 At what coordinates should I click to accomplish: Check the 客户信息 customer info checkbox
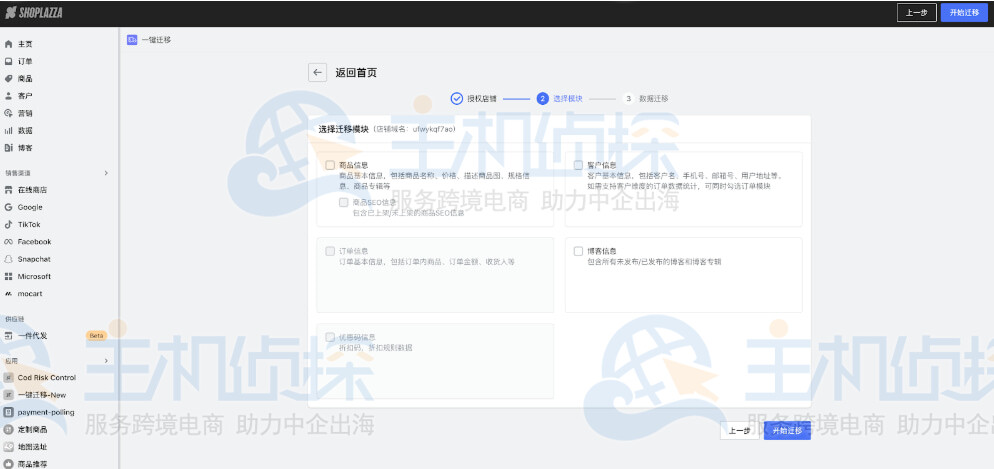(x=578, y=165)
